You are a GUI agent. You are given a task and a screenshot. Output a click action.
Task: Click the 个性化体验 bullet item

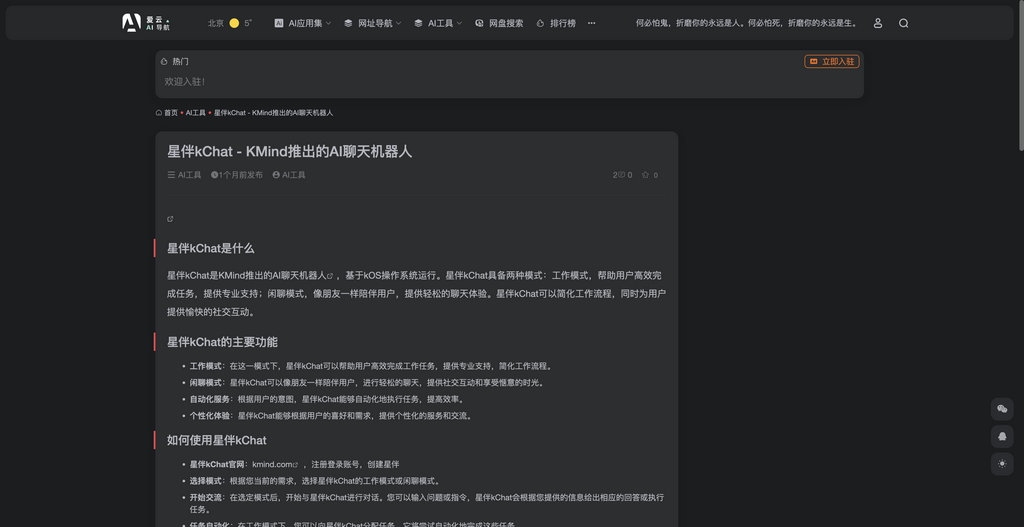tap(331, 415)
